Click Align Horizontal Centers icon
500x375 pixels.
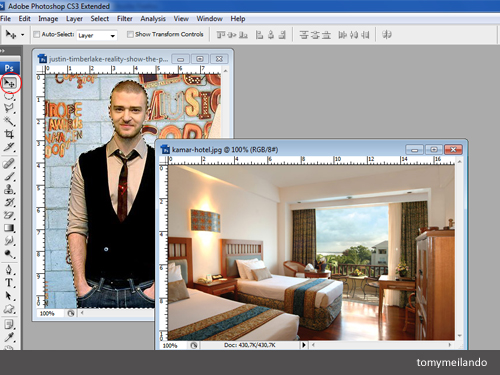(x=271, y=34)
